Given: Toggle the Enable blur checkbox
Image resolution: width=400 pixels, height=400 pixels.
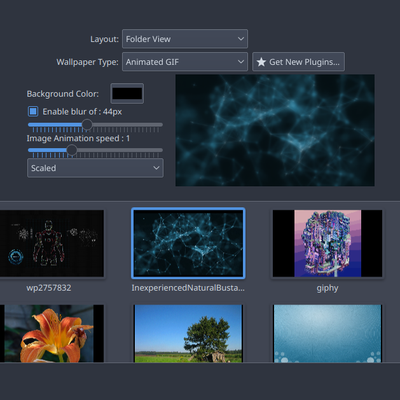Looking at the screenshot, I should 33,111.
